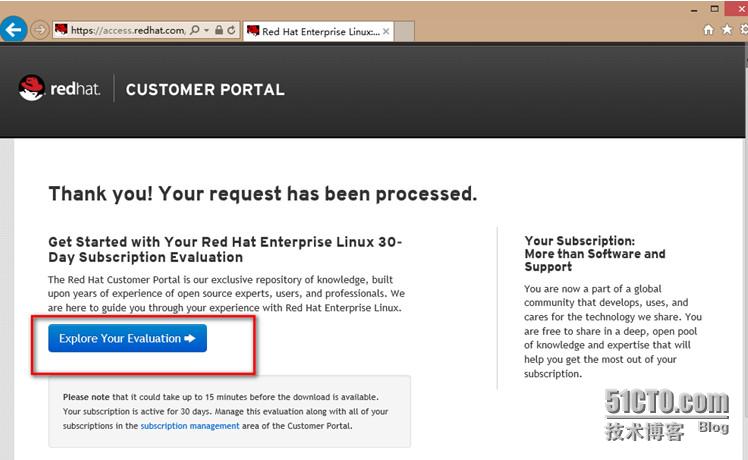
Task: Open Favorites with the star icon
Action: coord(727,30)
